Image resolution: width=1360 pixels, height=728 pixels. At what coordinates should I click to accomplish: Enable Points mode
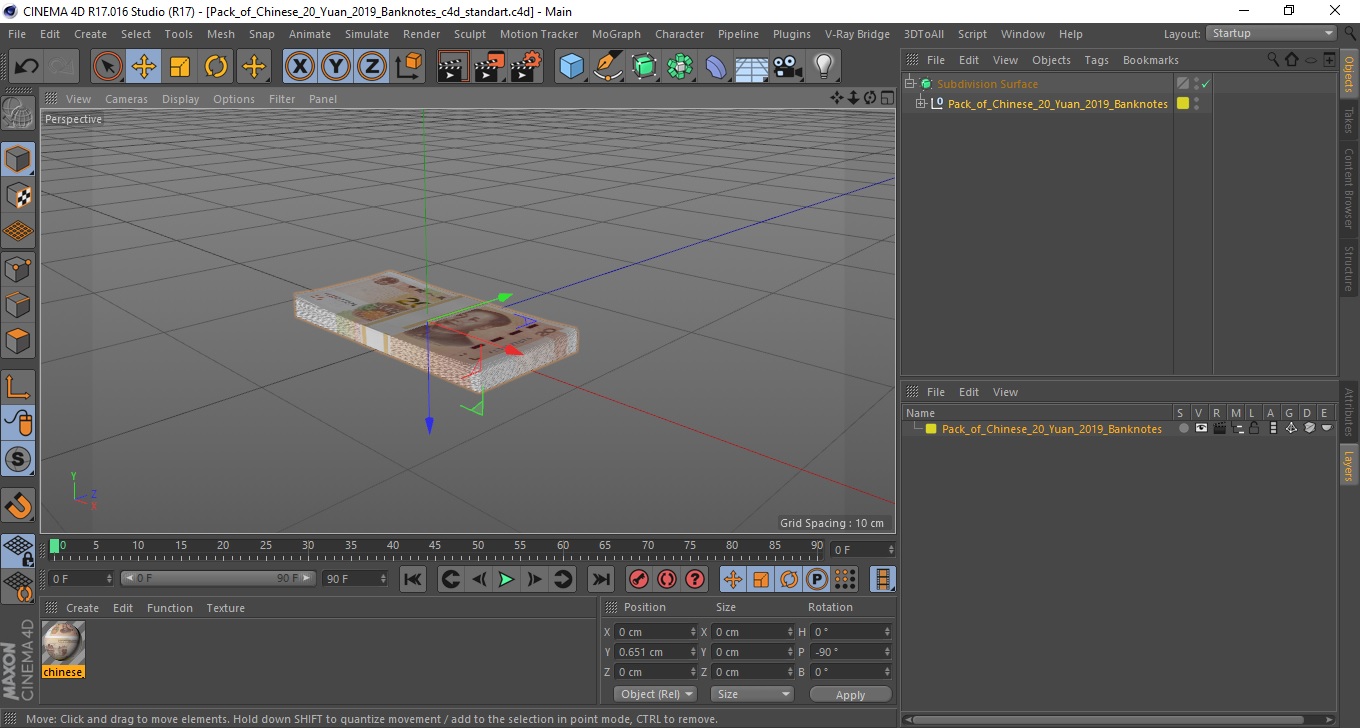[18, 268]
